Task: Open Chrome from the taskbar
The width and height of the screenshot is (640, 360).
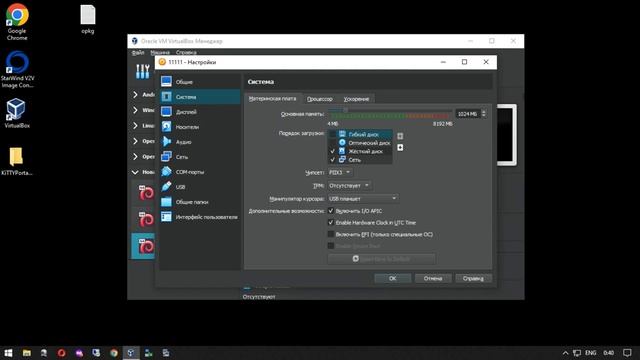Action: (114, 353)
